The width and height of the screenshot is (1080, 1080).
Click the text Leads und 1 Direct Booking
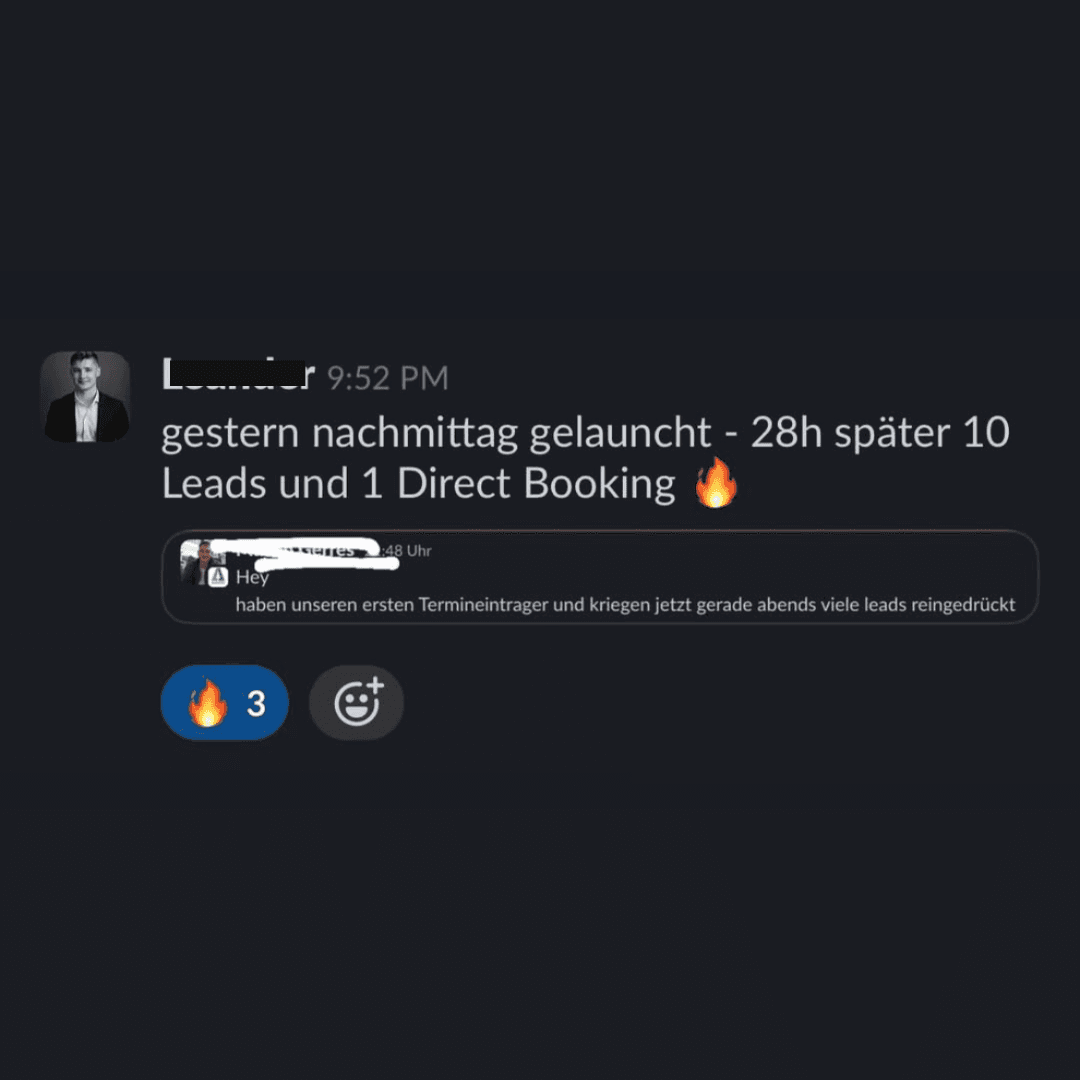click(x=419, y=484)
